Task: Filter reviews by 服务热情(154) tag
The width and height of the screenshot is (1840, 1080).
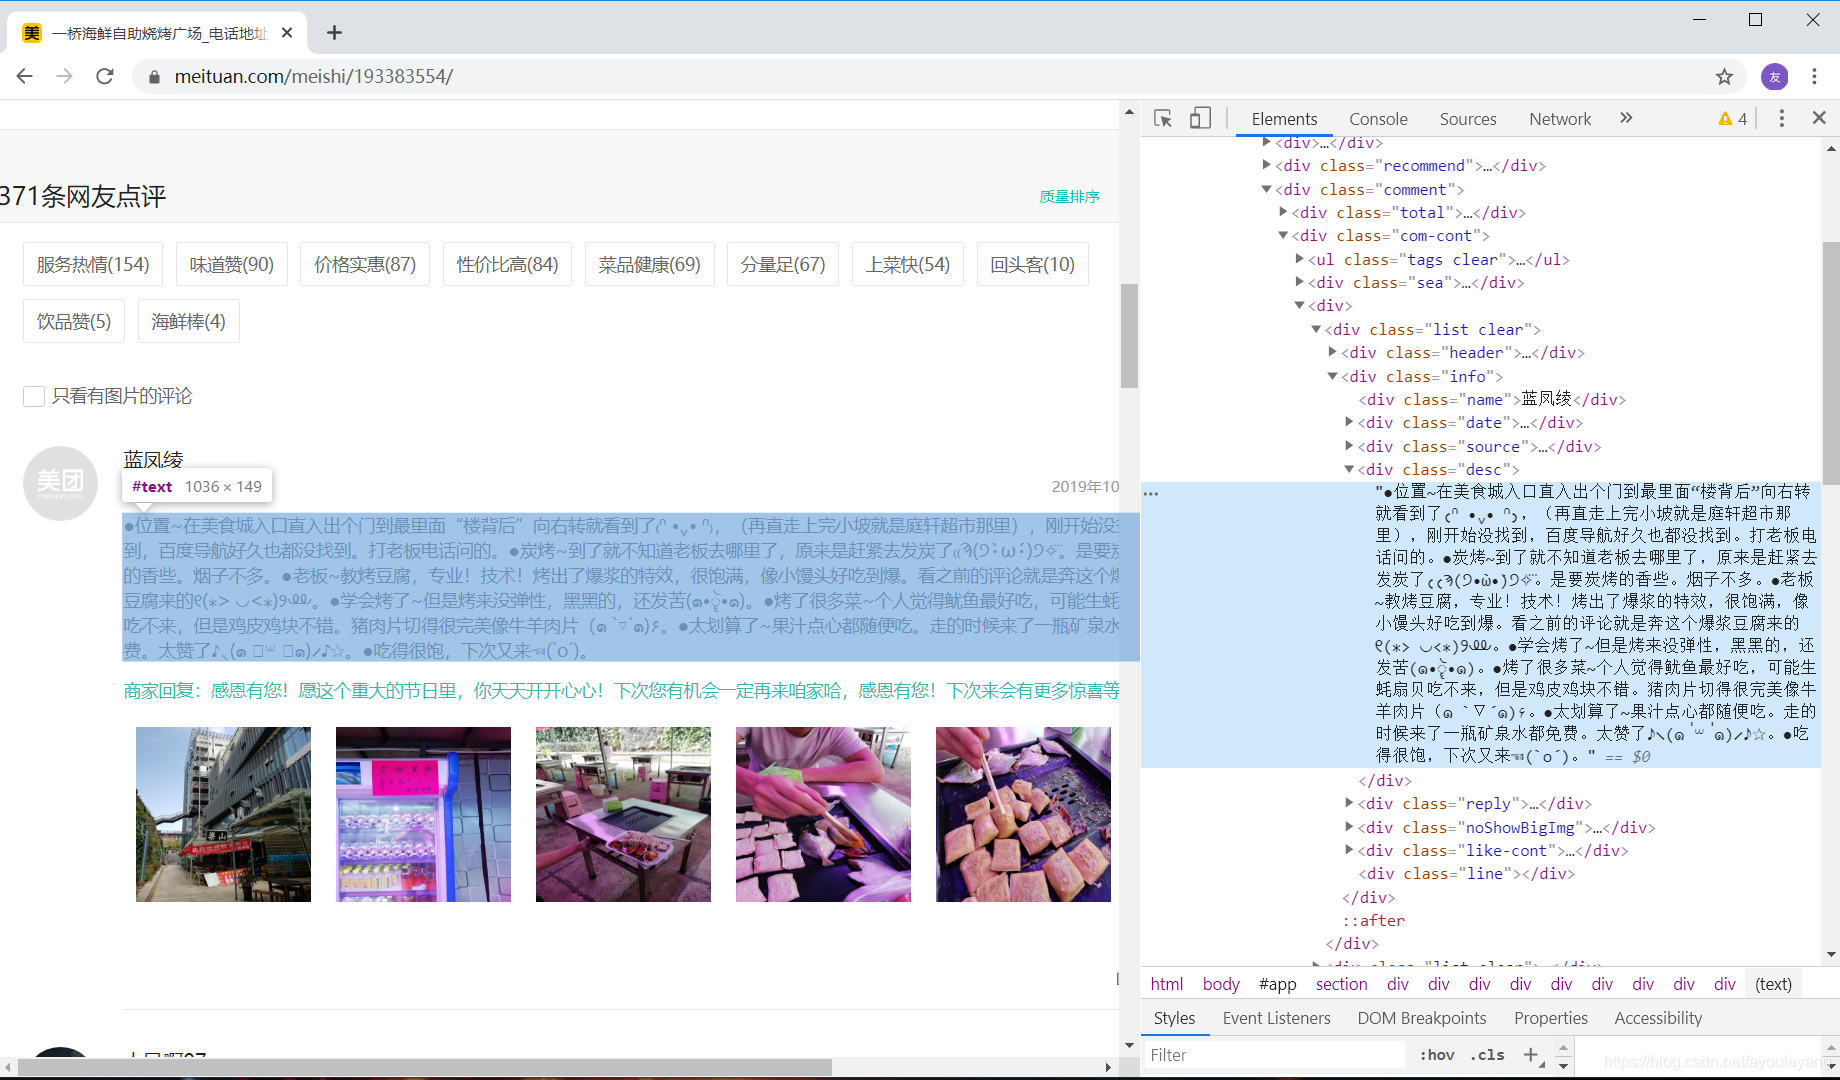Action: (x=93, y=264)
